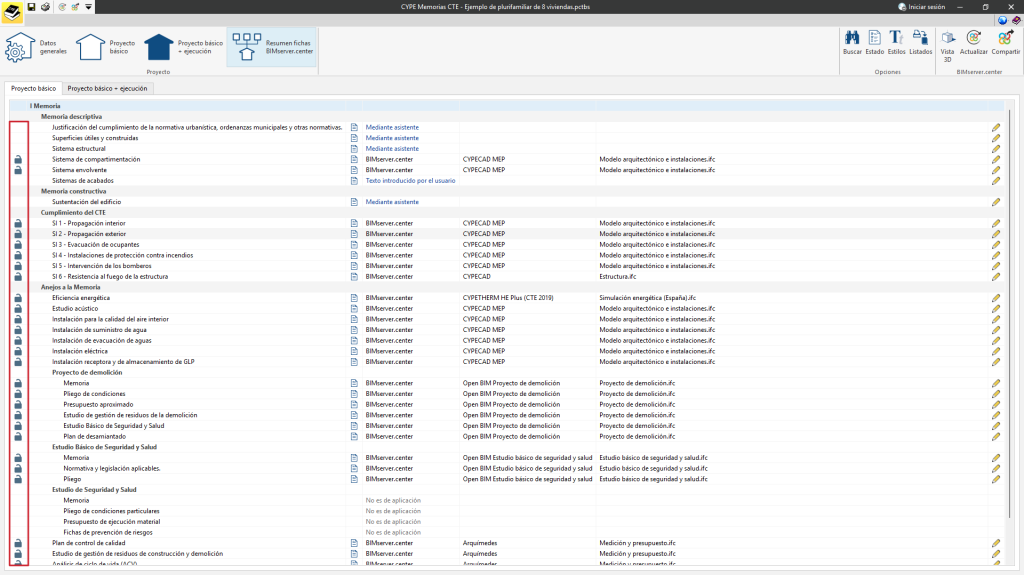The width and height of the screenshot is (1024, 575).
Task: Click Iniciar sesión in title bar
Action: pyautogui.click(x=921, y=7)
